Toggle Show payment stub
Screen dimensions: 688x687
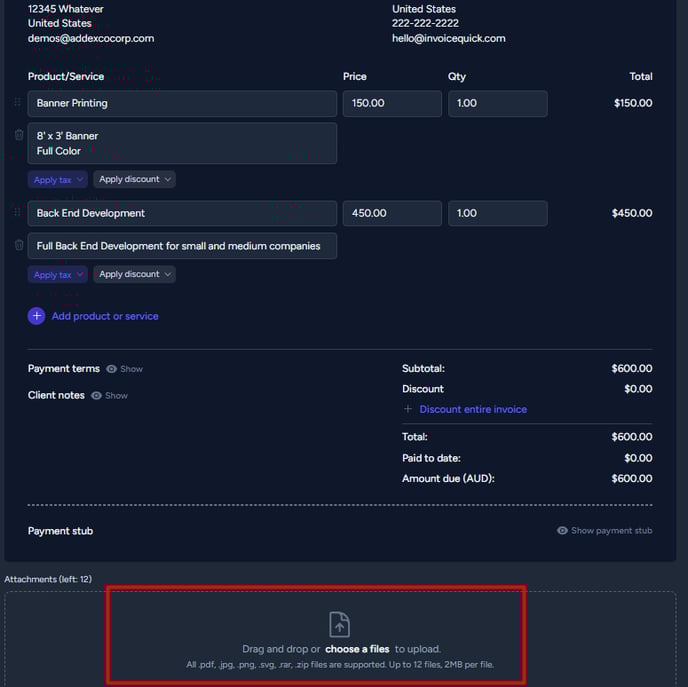pos(604,530)
